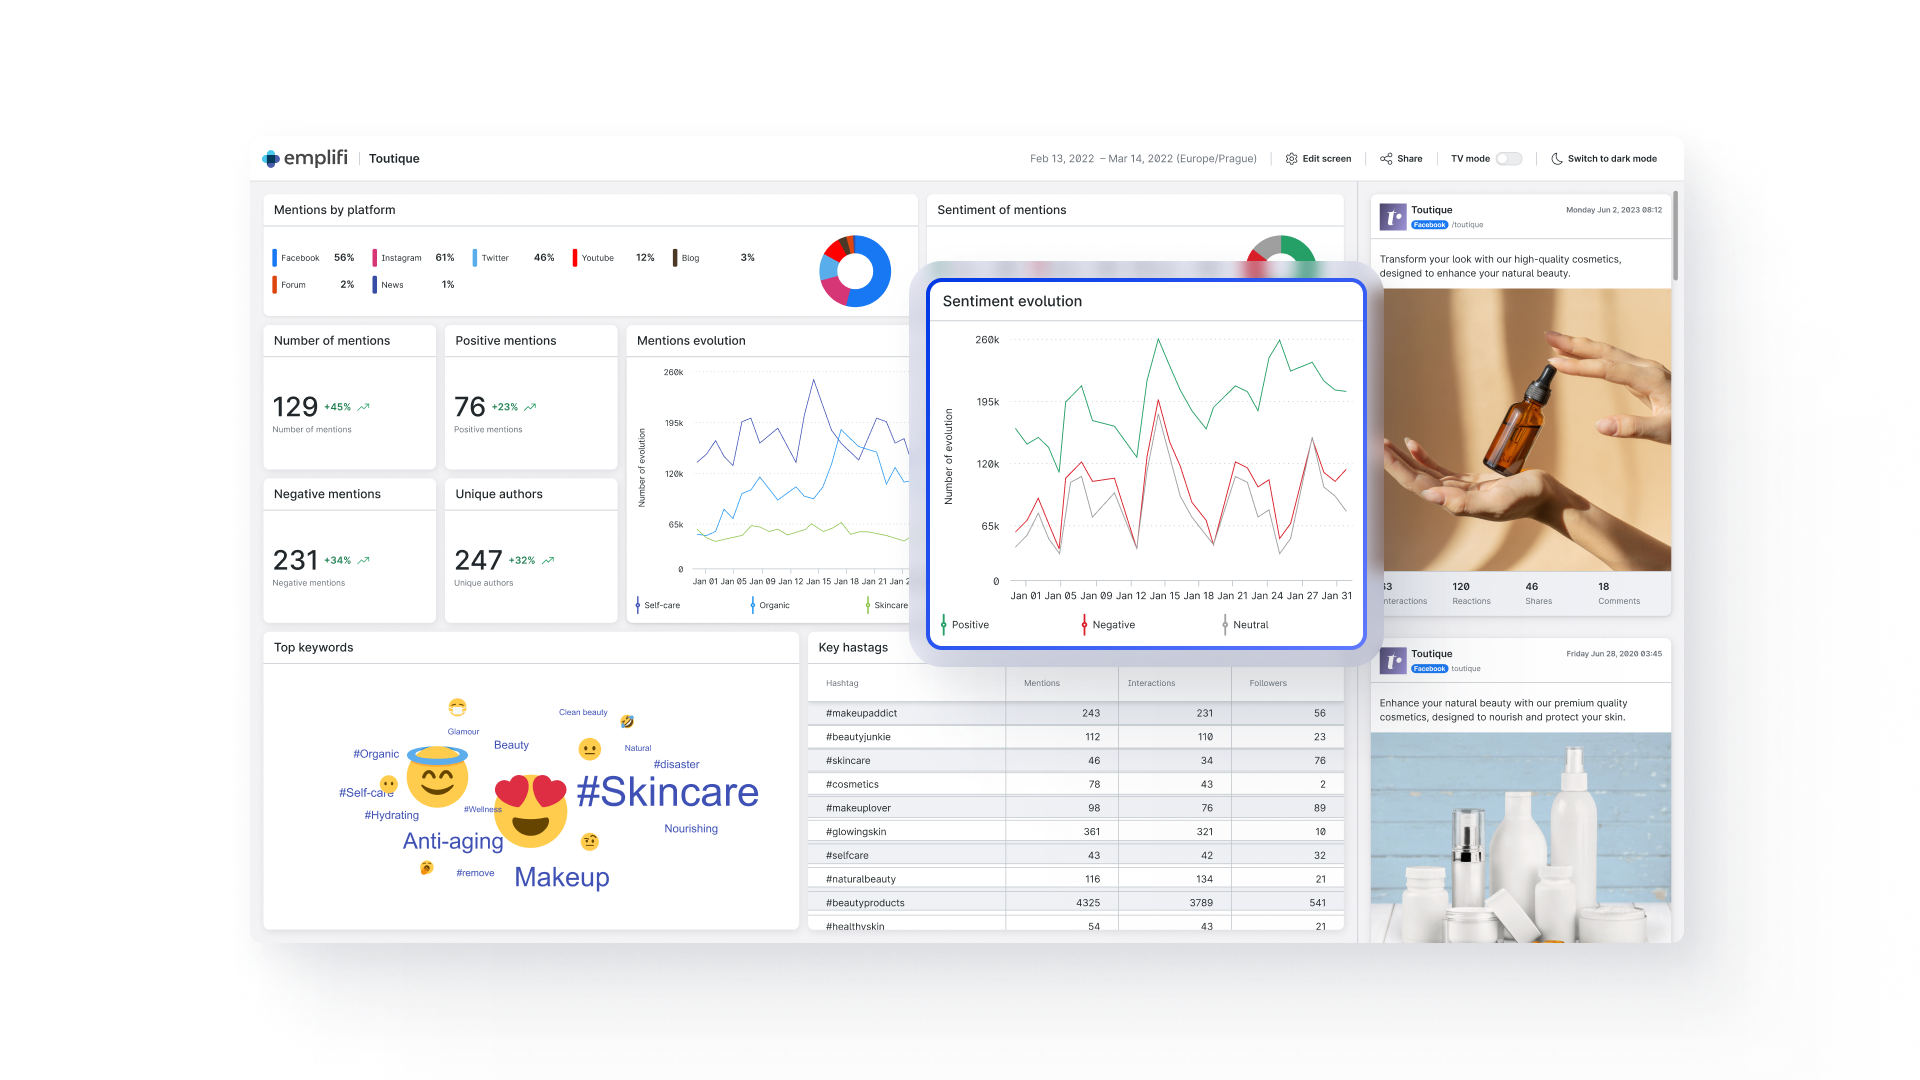The image size is (1920, 1080).
Task: Click the #disaster keyword
Action: 677,764
